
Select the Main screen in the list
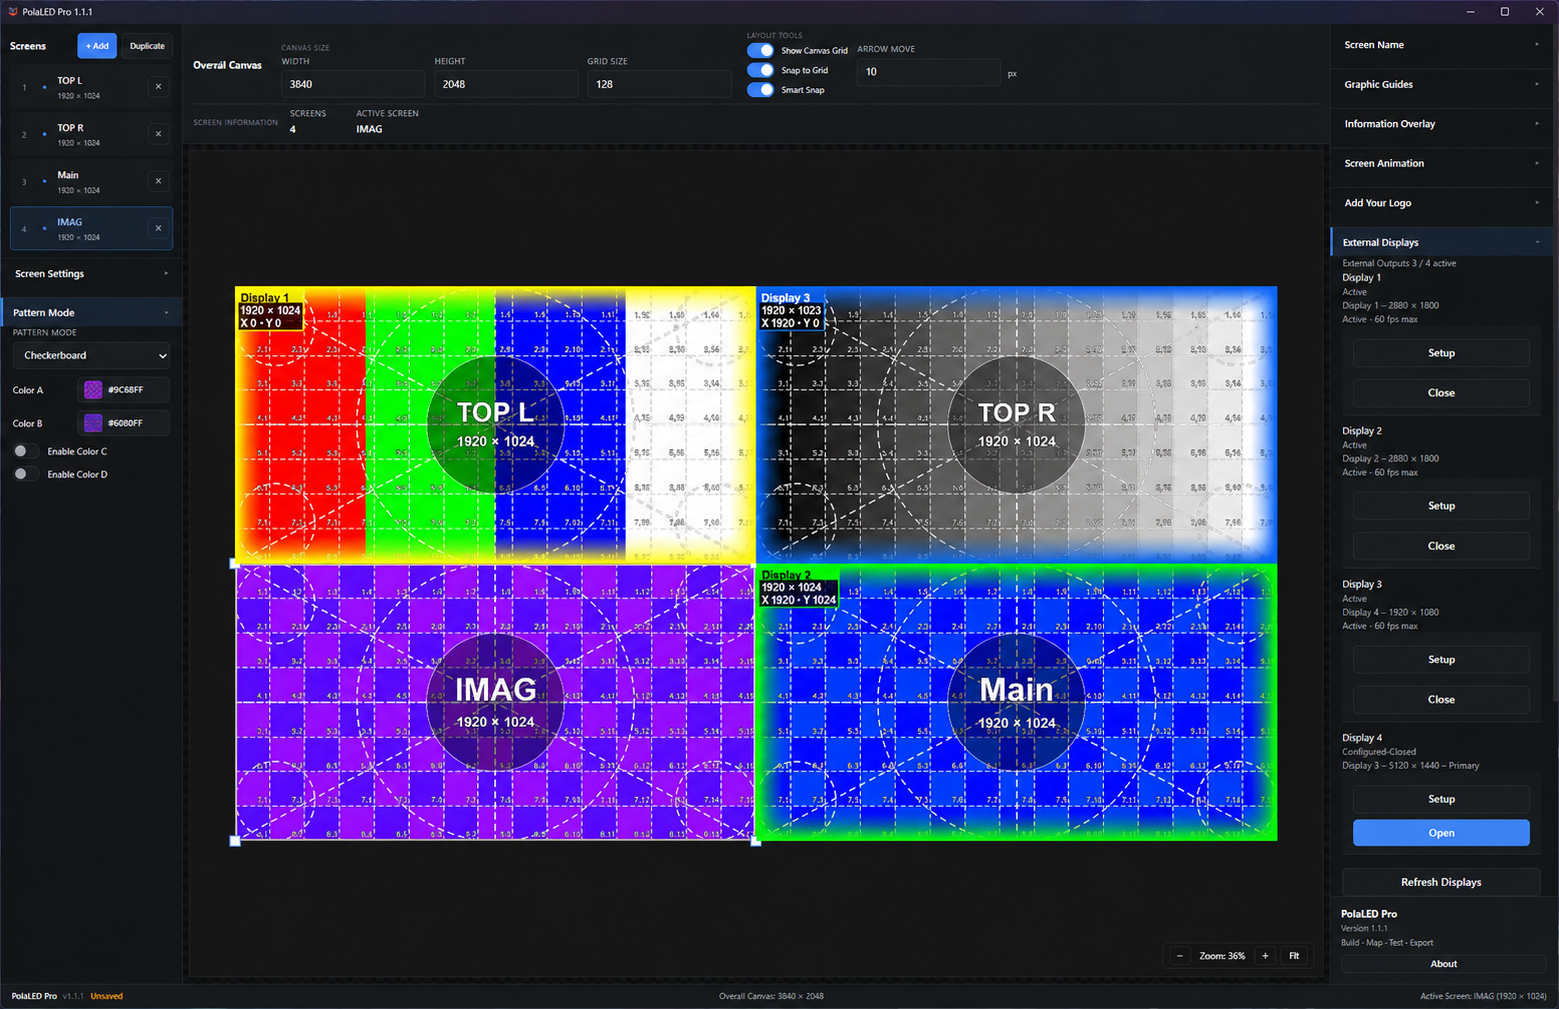coord(91,181)
